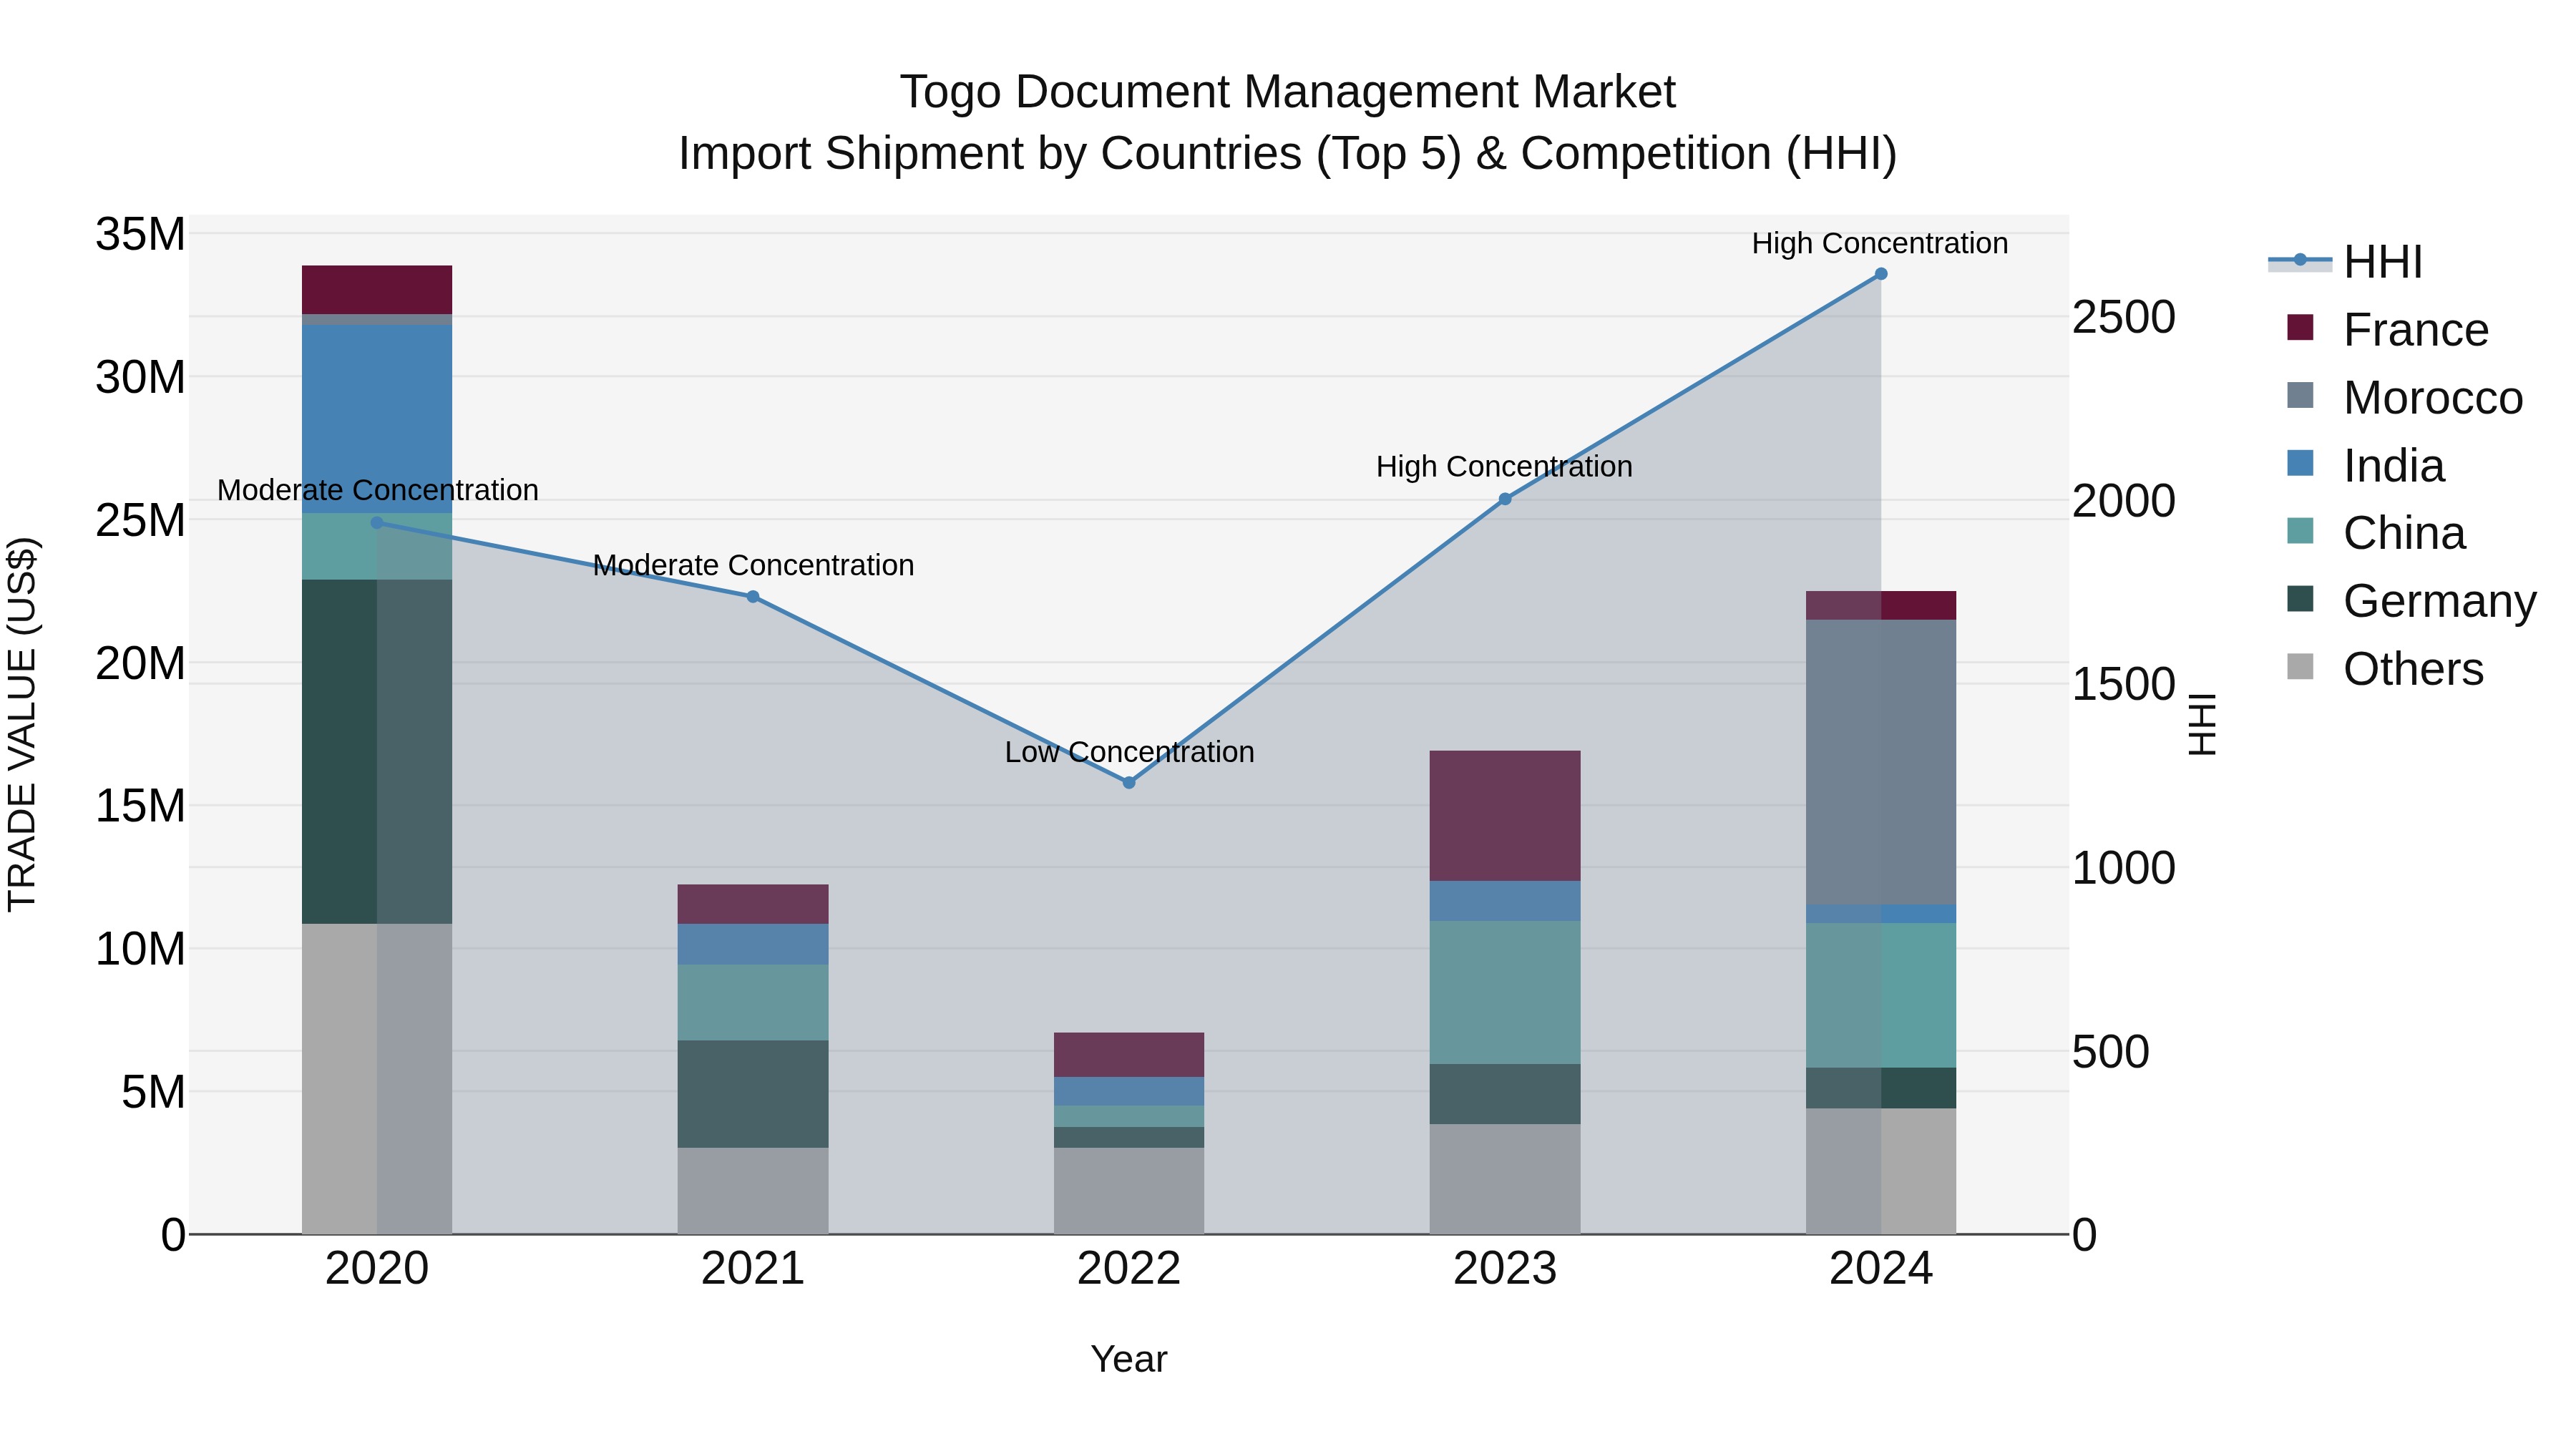Click the 'High Concentration' label near 2024
The image size is (2576, 1449).
(1880, 243)
